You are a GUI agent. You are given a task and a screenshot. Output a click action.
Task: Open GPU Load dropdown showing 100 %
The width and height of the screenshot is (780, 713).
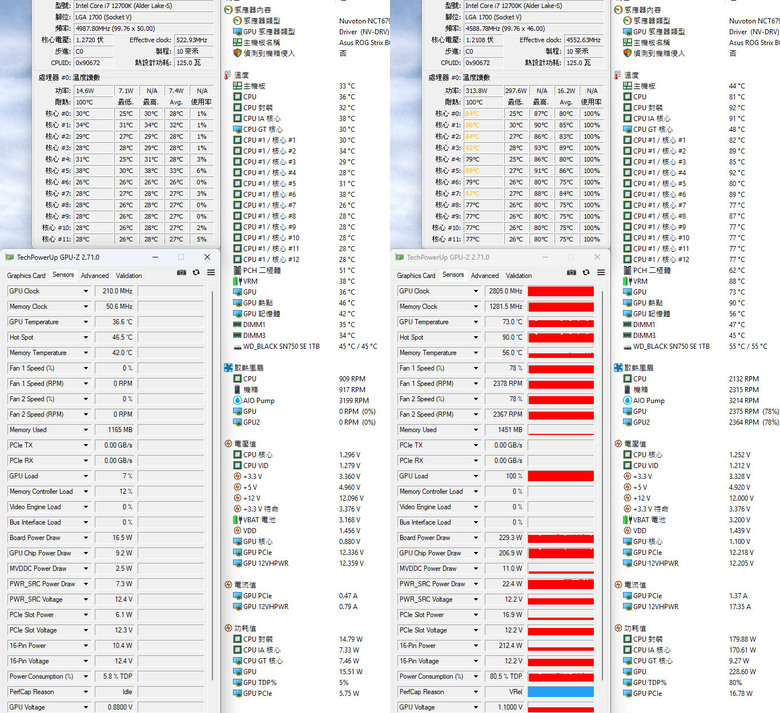point(476,476)
